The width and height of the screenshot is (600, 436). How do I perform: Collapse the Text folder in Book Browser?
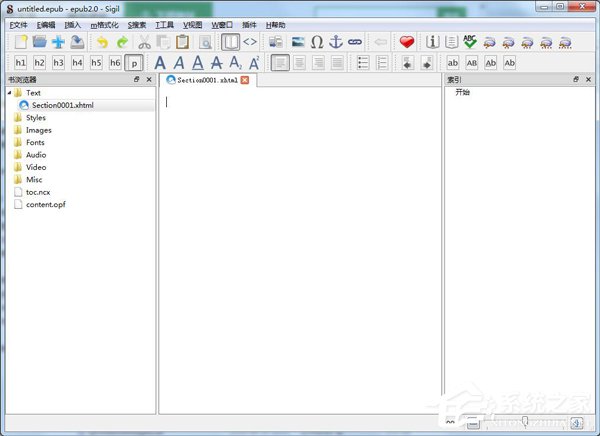[x=10, y=93]
